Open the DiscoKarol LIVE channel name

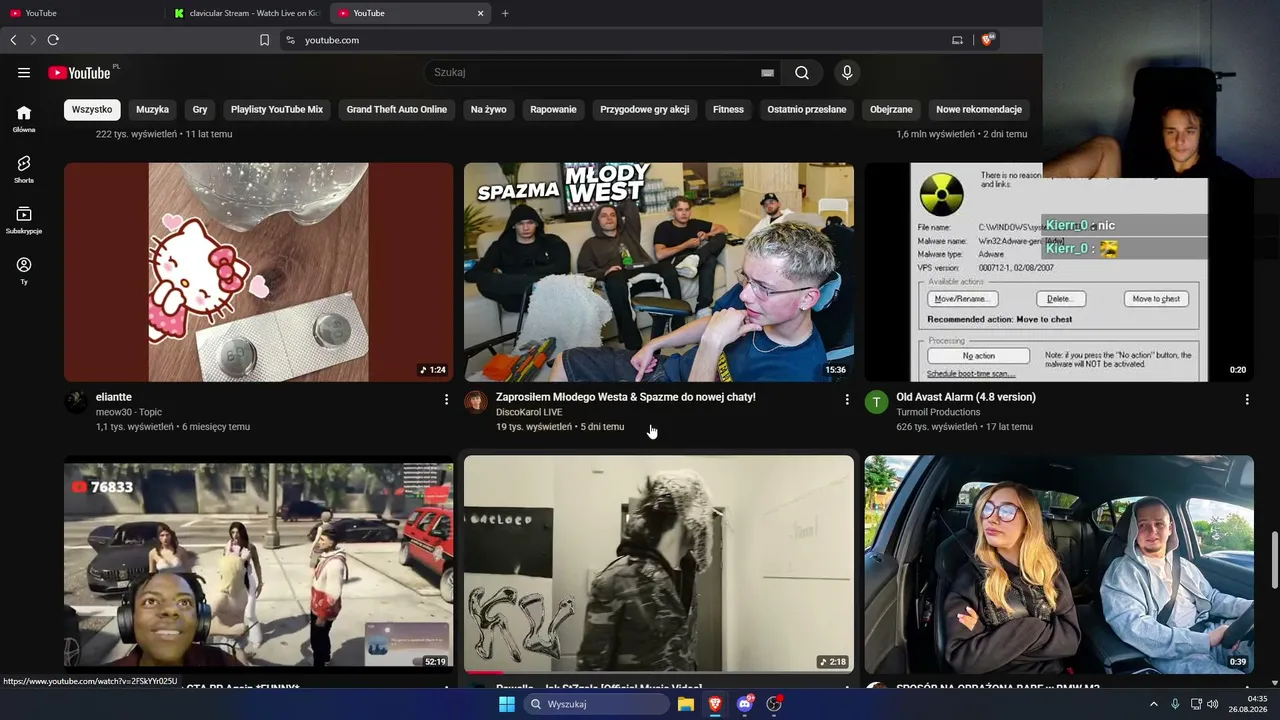(529, 412)
